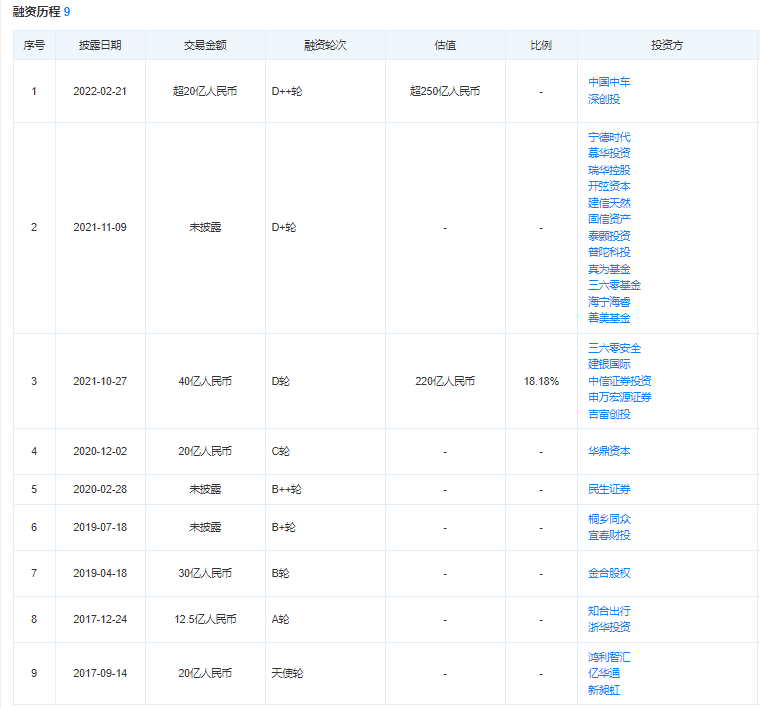Click the 序号 column header
This screenshot has height=708, width=760.
tap(34, 45)
